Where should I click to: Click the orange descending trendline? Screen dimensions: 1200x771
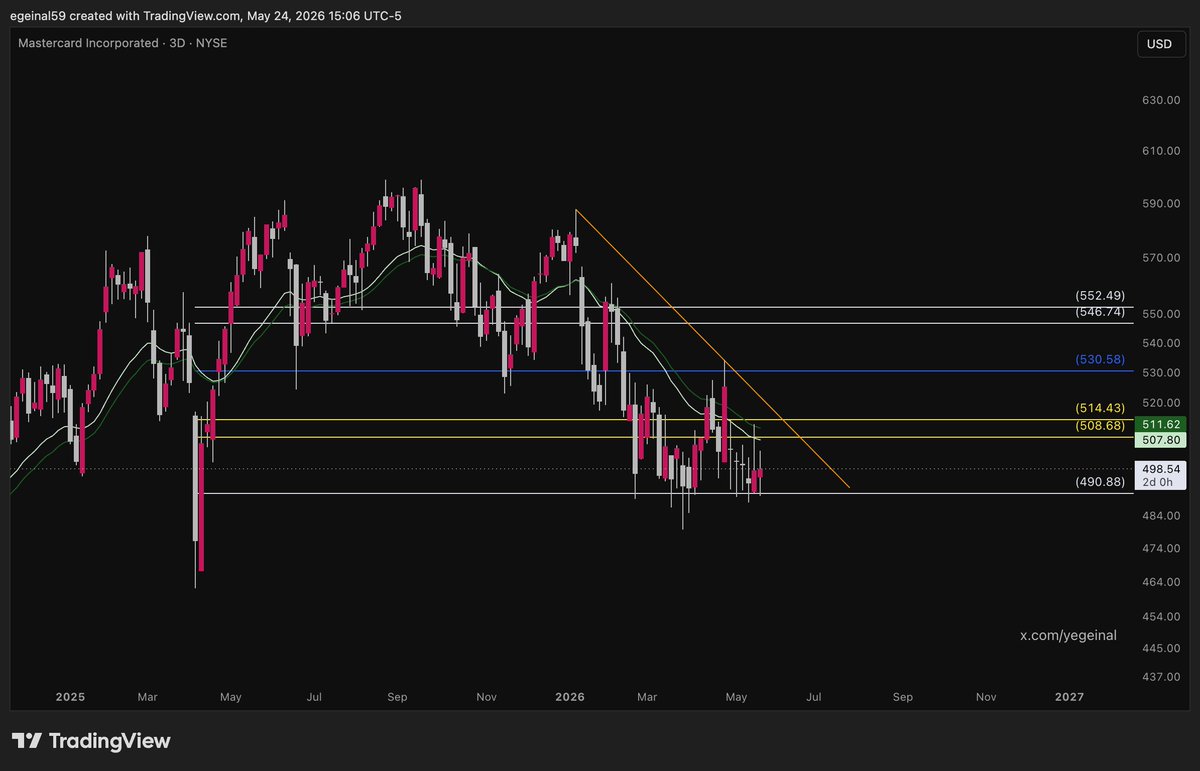point(712,348)
